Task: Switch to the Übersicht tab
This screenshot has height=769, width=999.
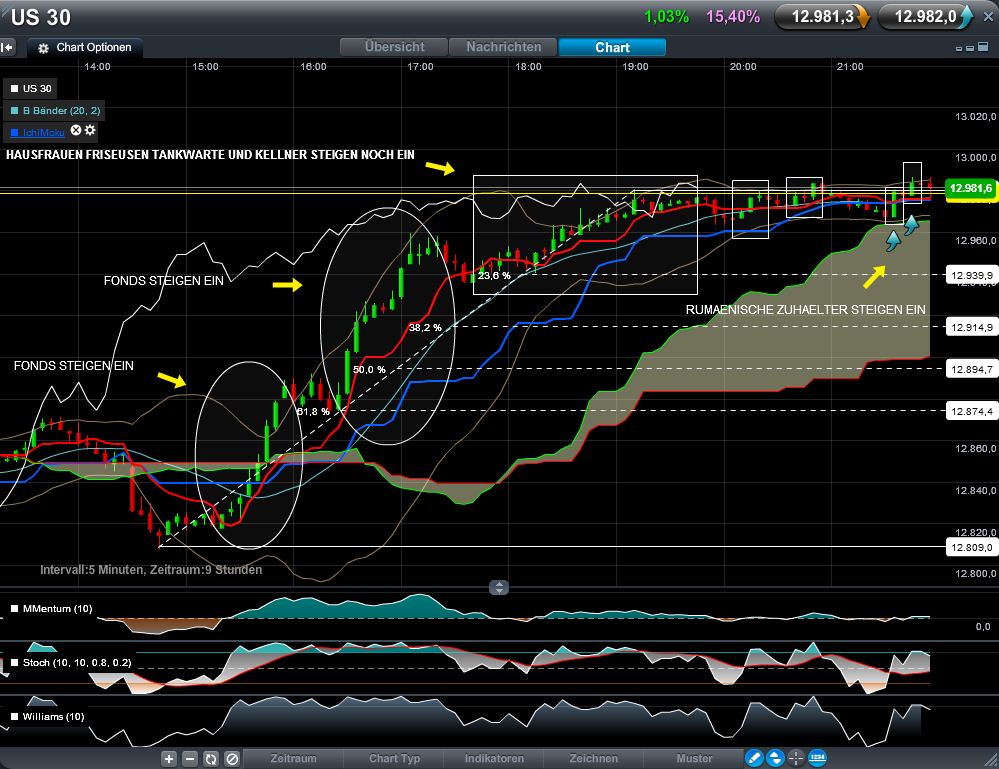Action: [394, 47]
